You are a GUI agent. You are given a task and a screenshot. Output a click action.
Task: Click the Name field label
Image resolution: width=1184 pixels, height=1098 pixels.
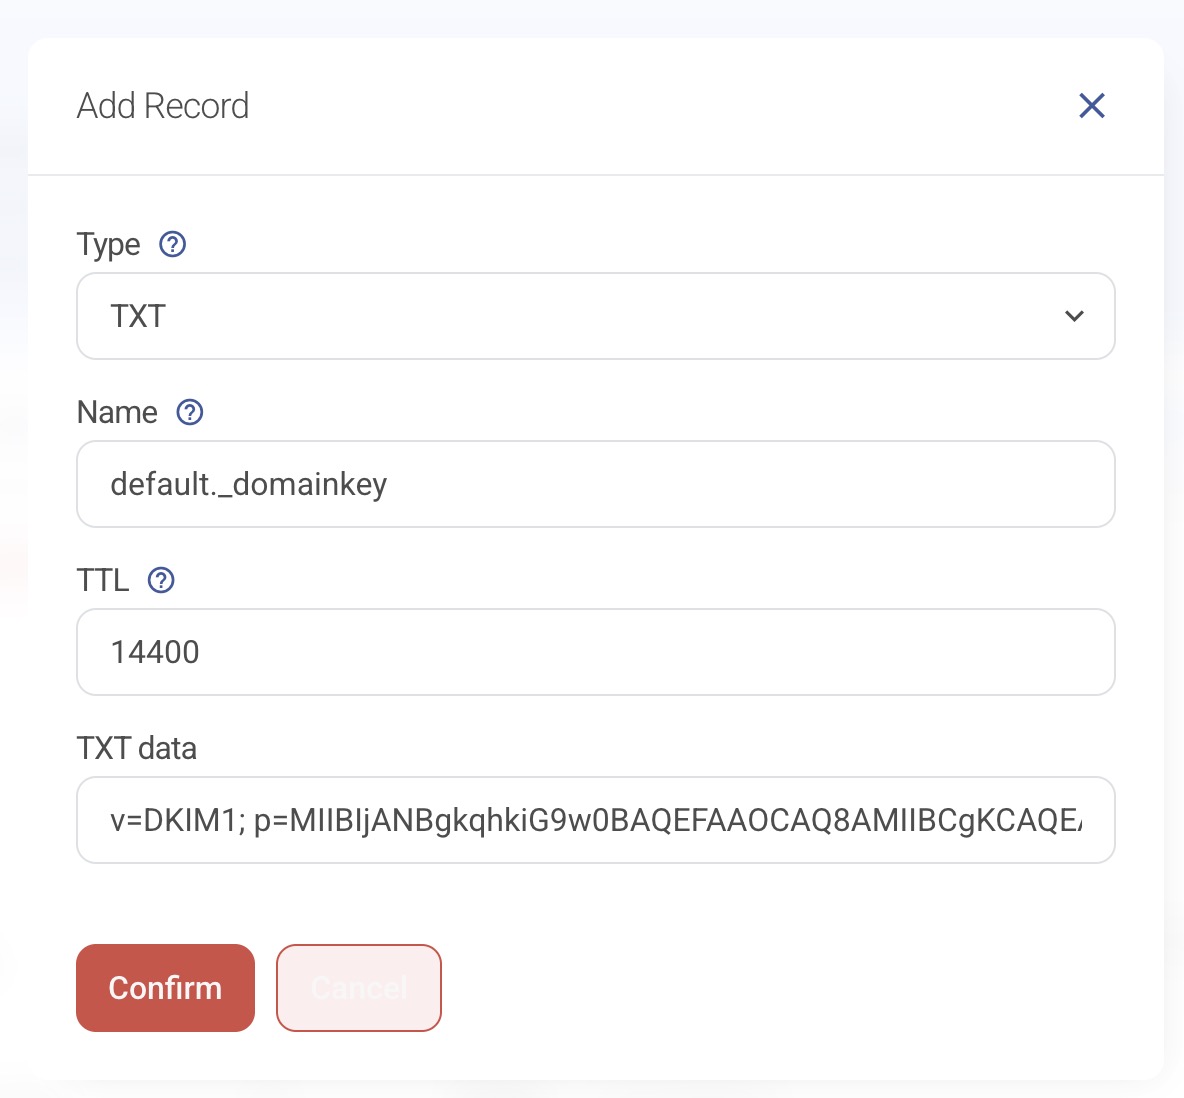point(117,412)
